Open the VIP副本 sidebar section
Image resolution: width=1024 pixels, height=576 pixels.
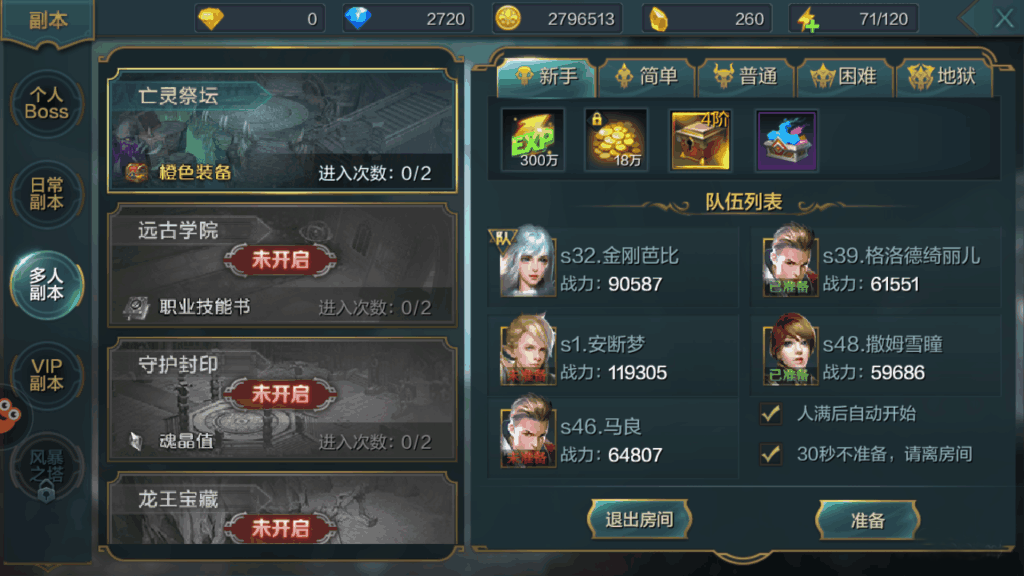(46, 376)
